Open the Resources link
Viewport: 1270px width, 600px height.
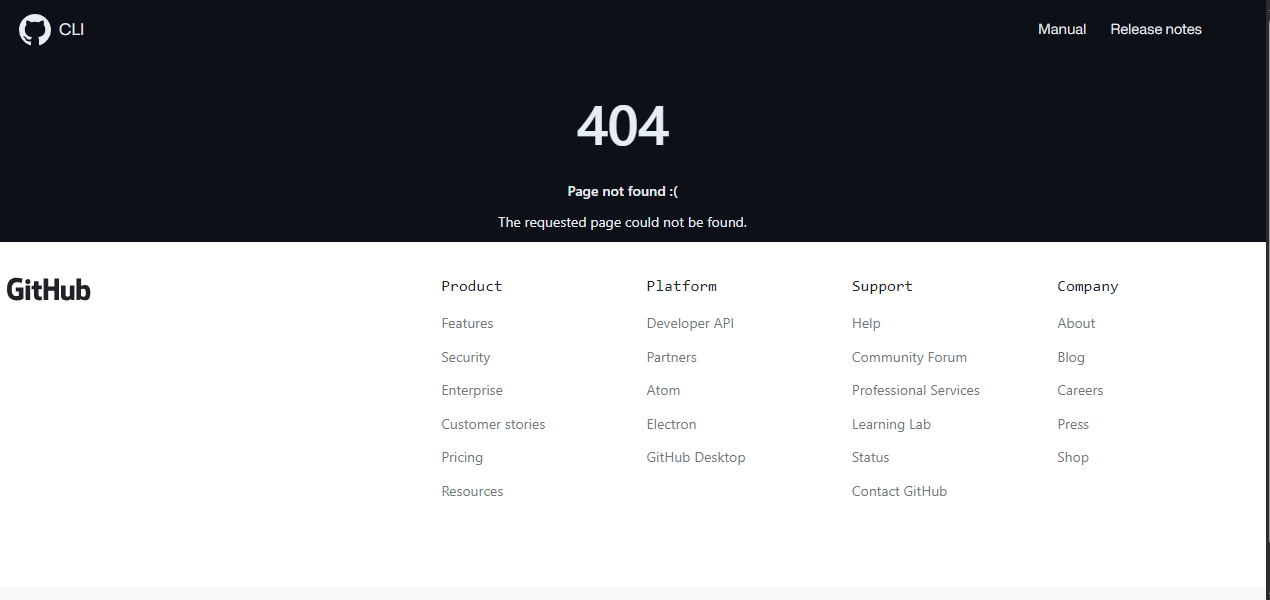coord(472,491)
